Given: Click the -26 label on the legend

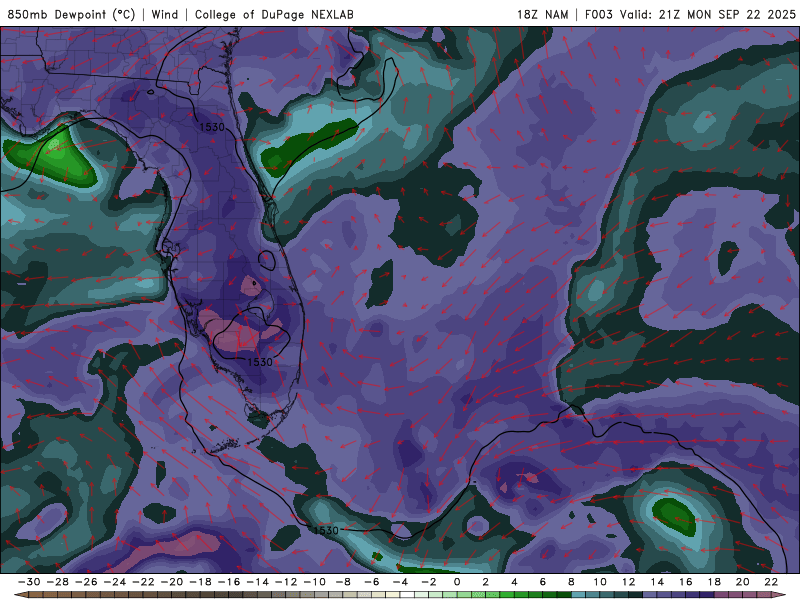Looking at the screenshot, I should pos(86,582).
